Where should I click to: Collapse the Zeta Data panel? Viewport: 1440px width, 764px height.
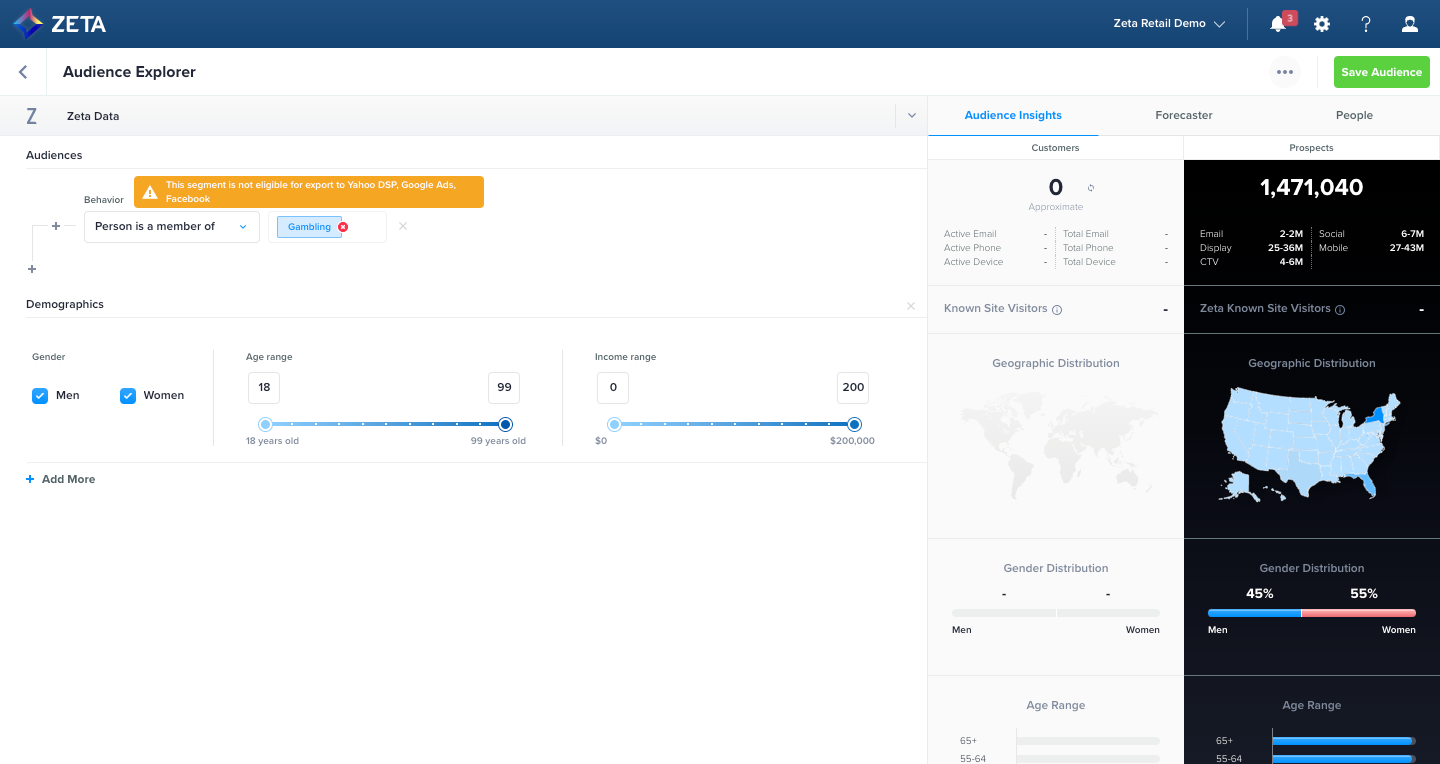[911, 115]
